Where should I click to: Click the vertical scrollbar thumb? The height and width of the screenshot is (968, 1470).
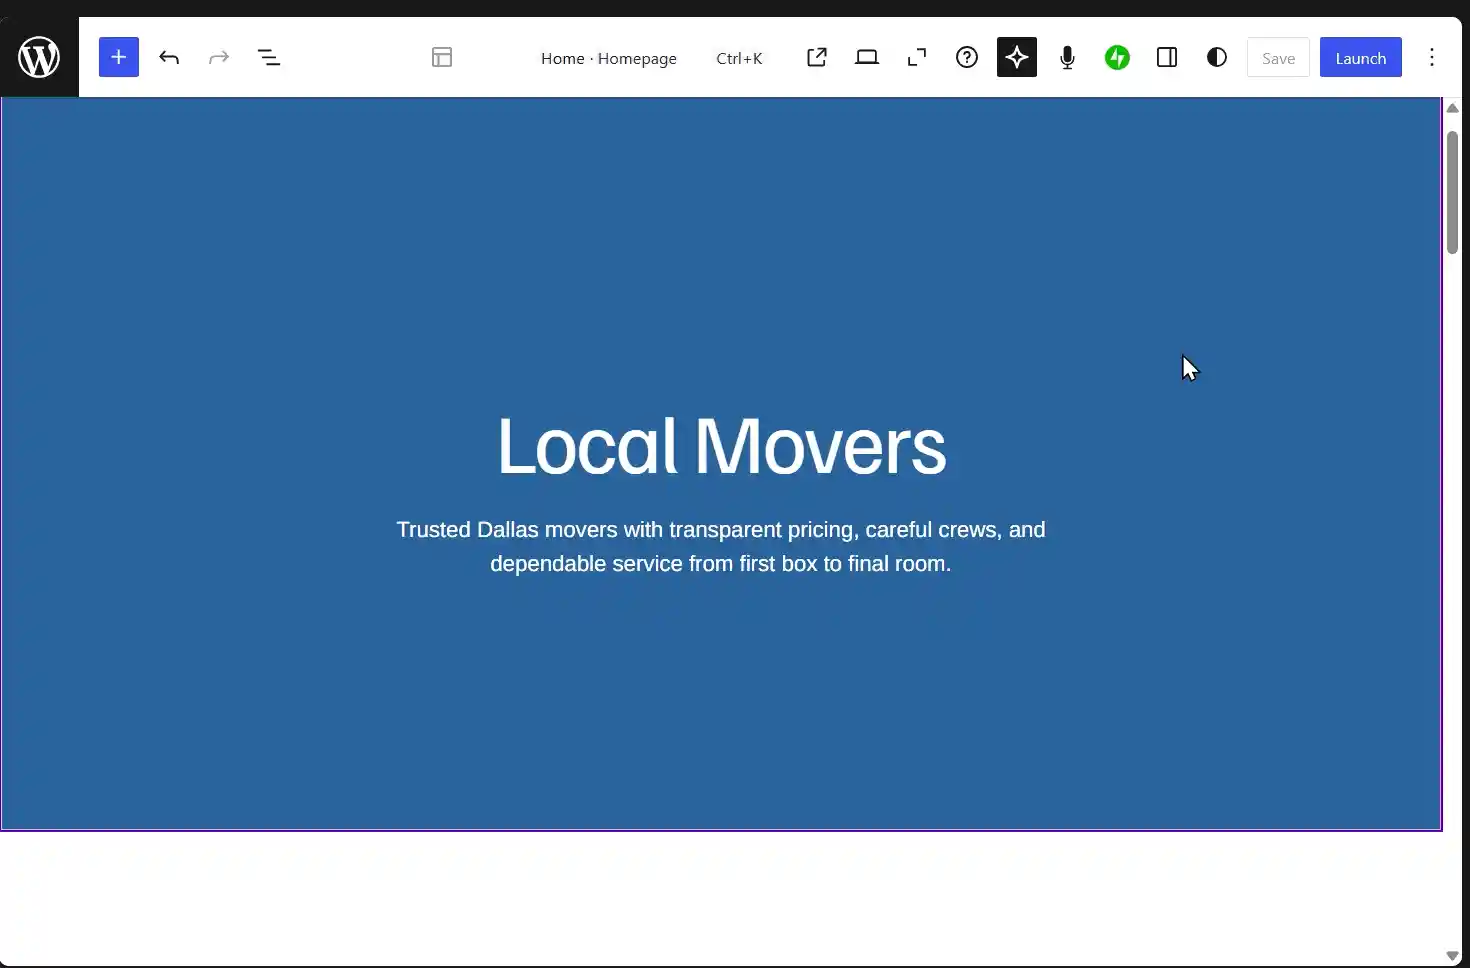[x=1452, y=192]
